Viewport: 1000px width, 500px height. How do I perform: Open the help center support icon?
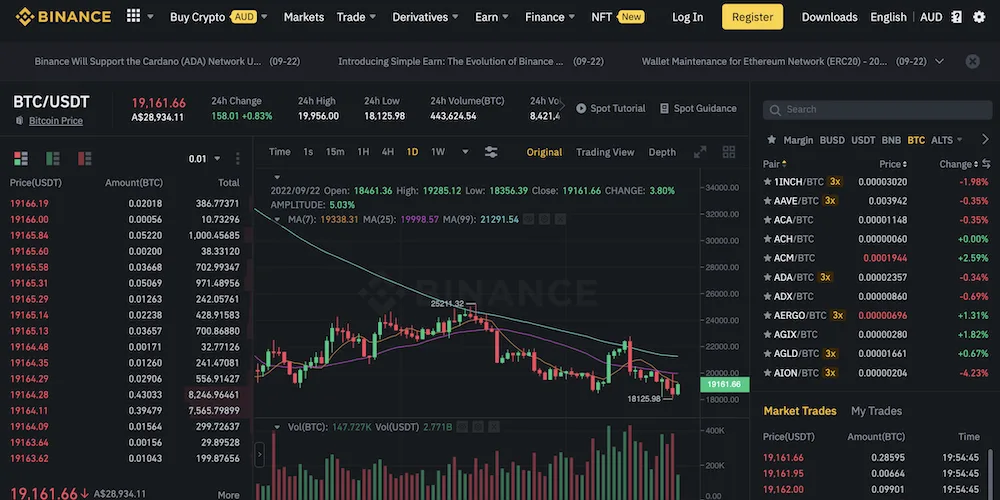coord(957,17)
